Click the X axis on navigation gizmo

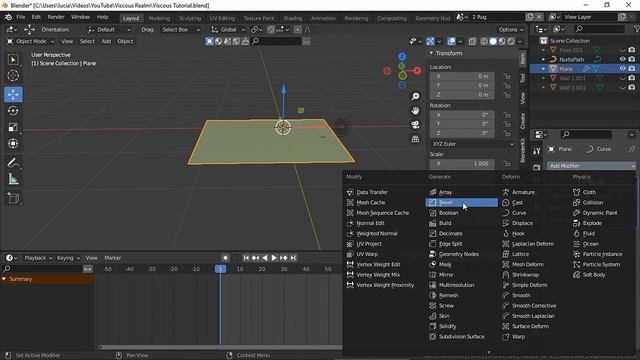point(417,71)
